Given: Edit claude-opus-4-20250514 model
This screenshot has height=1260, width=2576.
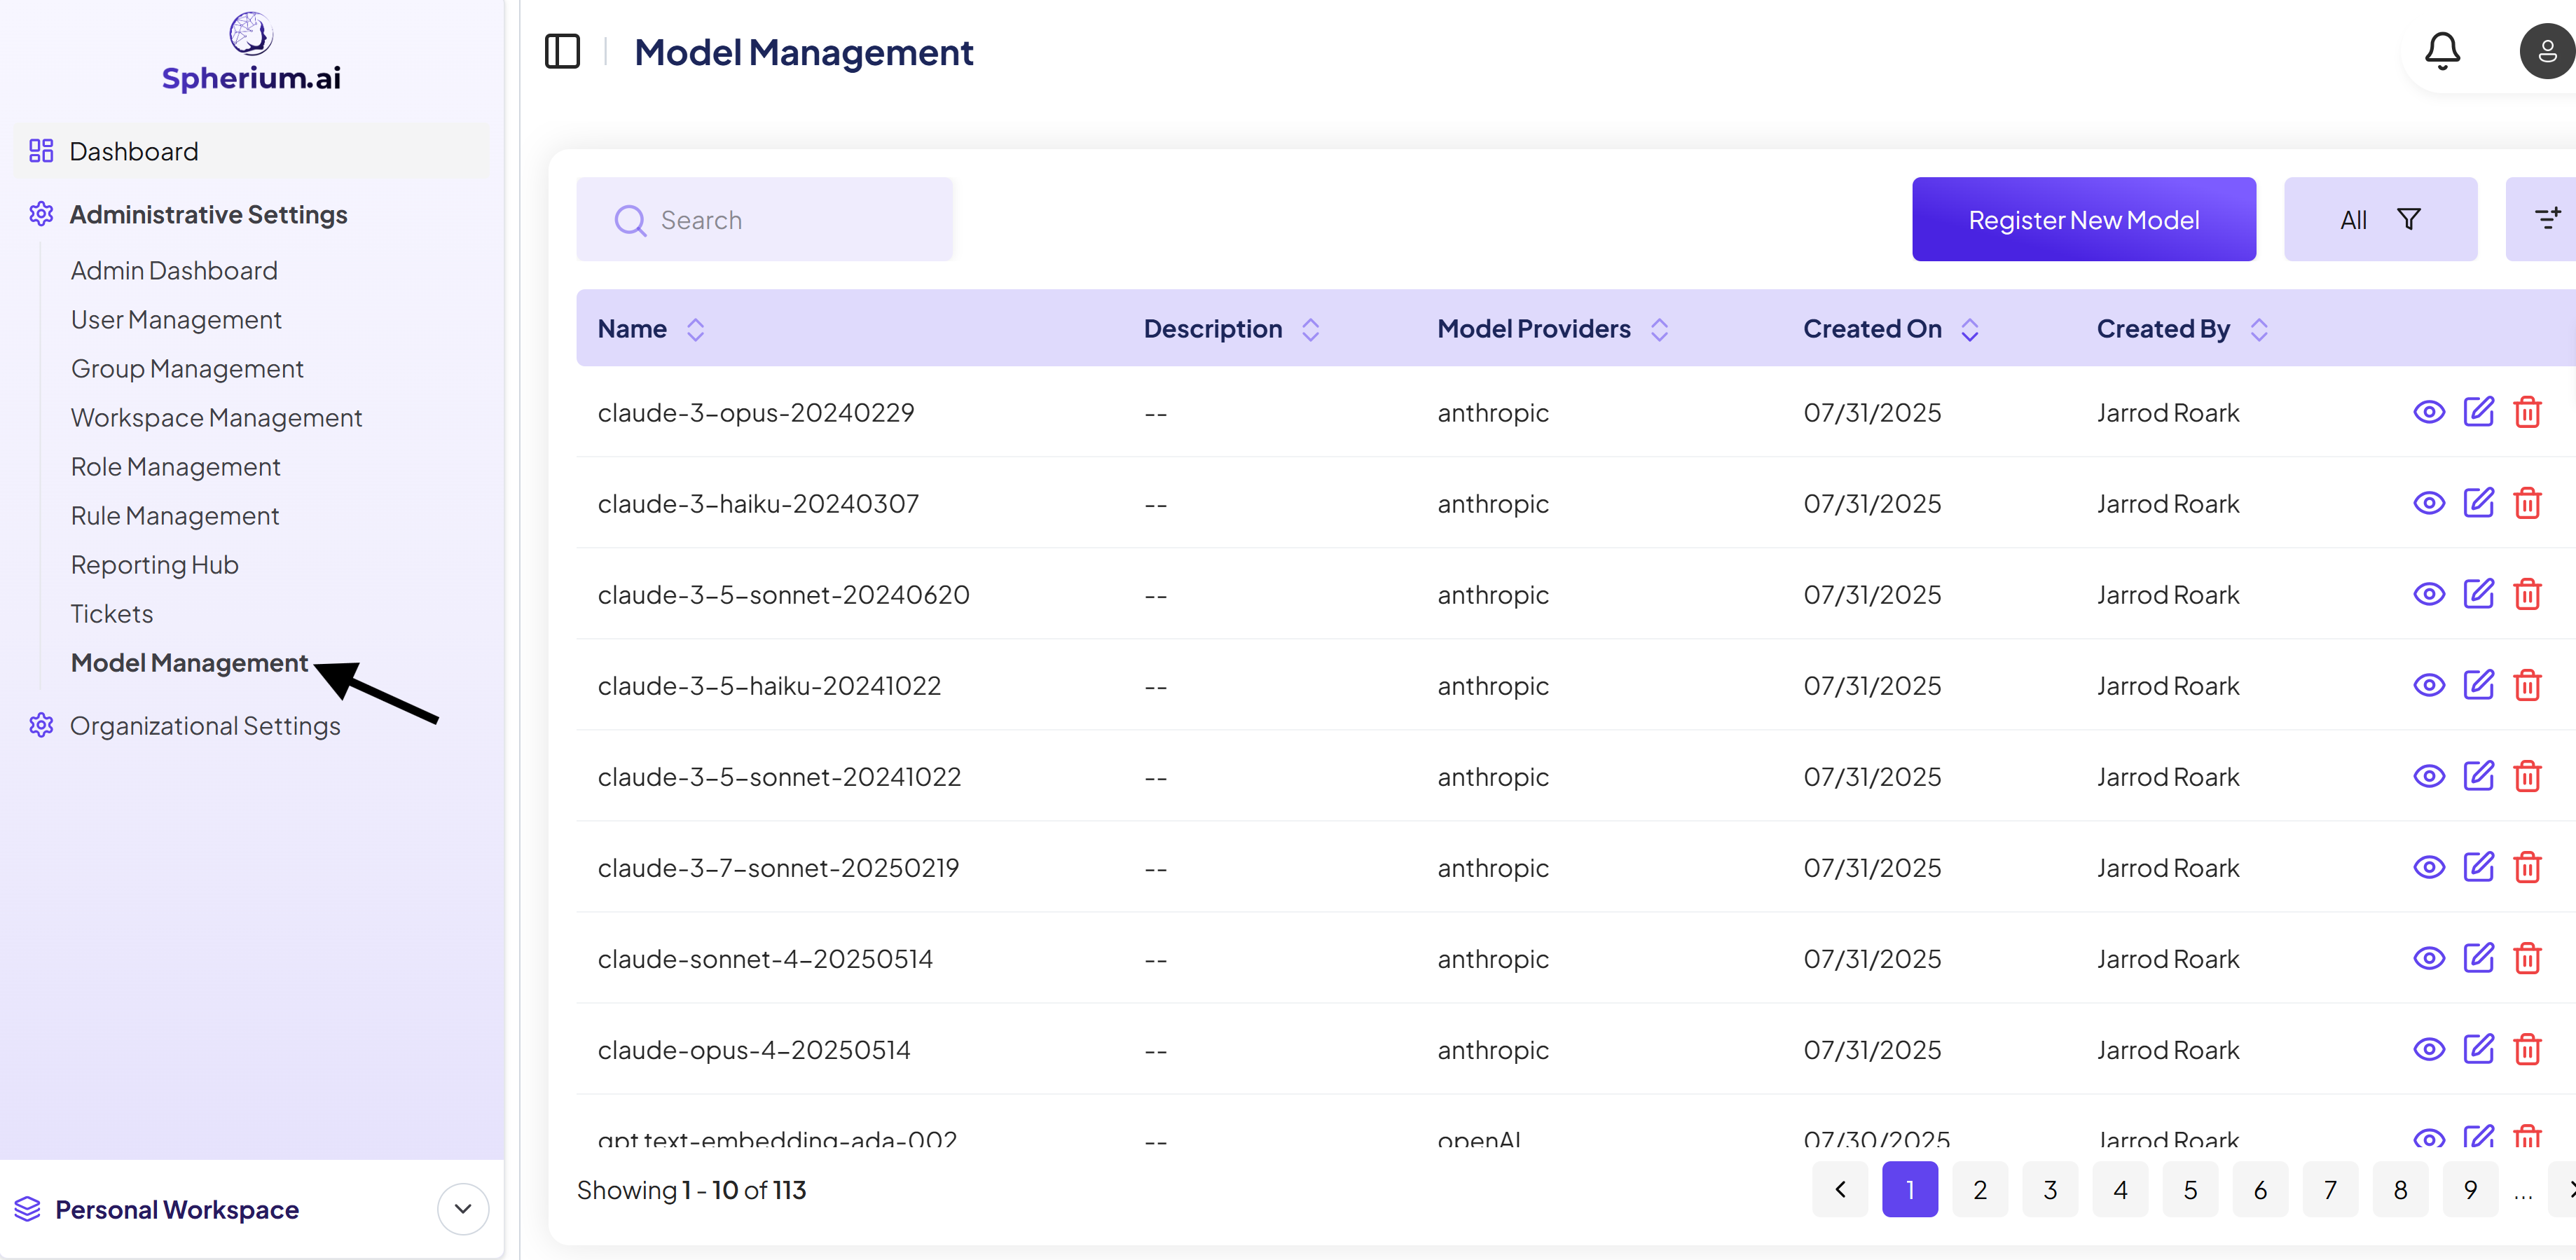Looking at the screenshot, I should click(2478, 1049).
